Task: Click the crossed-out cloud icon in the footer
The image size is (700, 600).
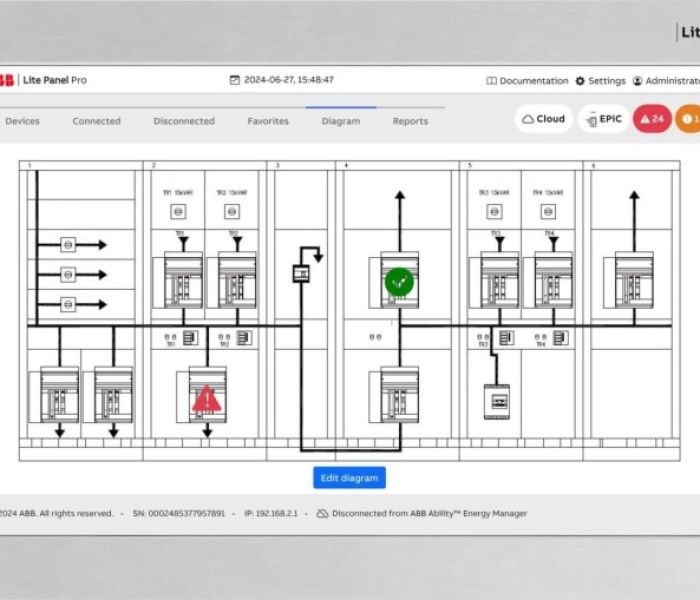Action: 322,514
